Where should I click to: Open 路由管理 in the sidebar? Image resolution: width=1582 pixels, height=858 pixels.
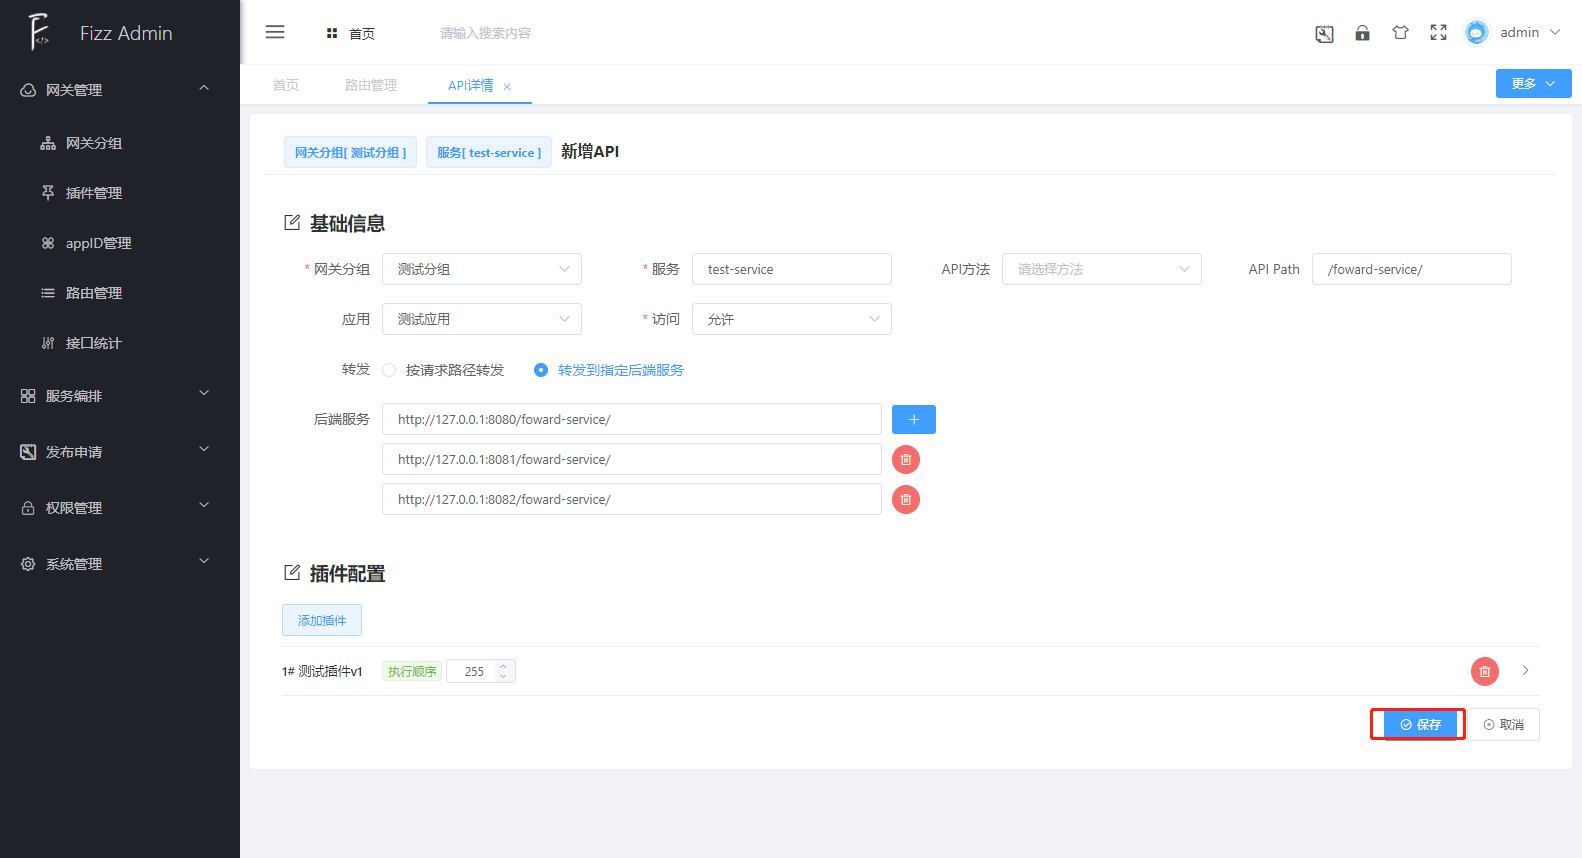tap(120, 293)
